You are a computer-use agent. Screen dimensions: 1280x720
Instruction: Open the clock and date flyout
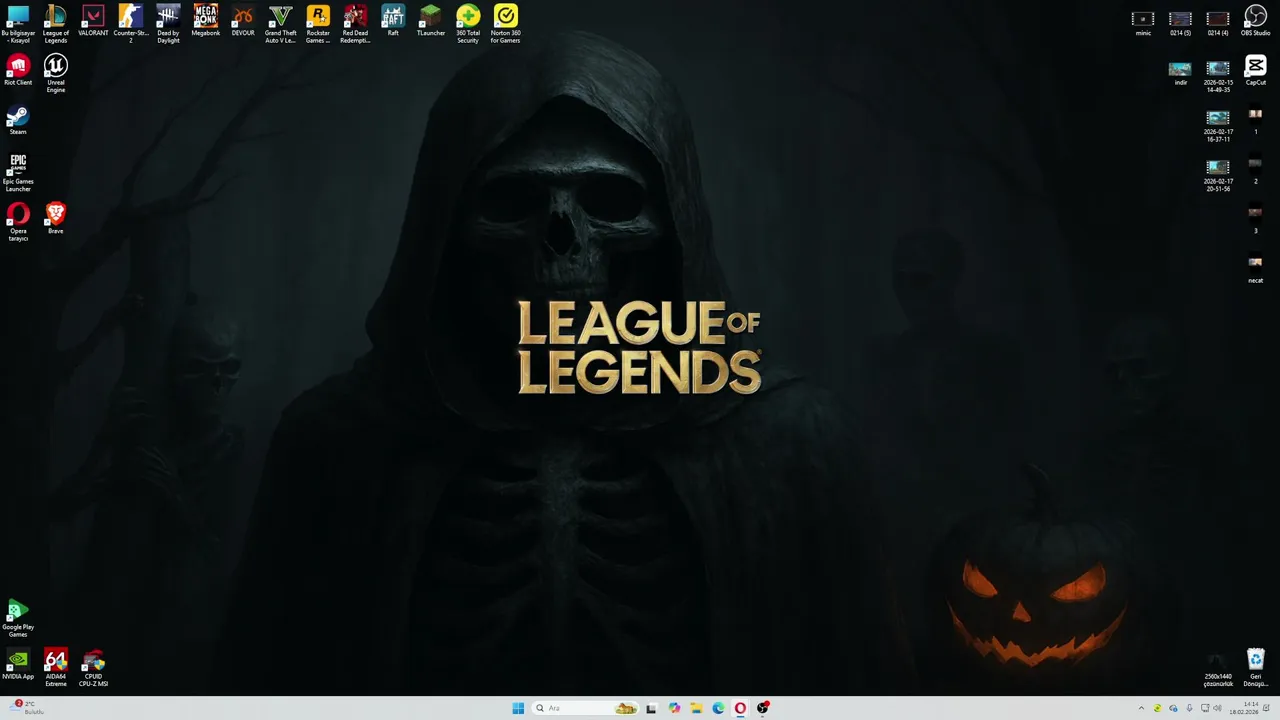pyautogui.click(x=1244, y=708)
